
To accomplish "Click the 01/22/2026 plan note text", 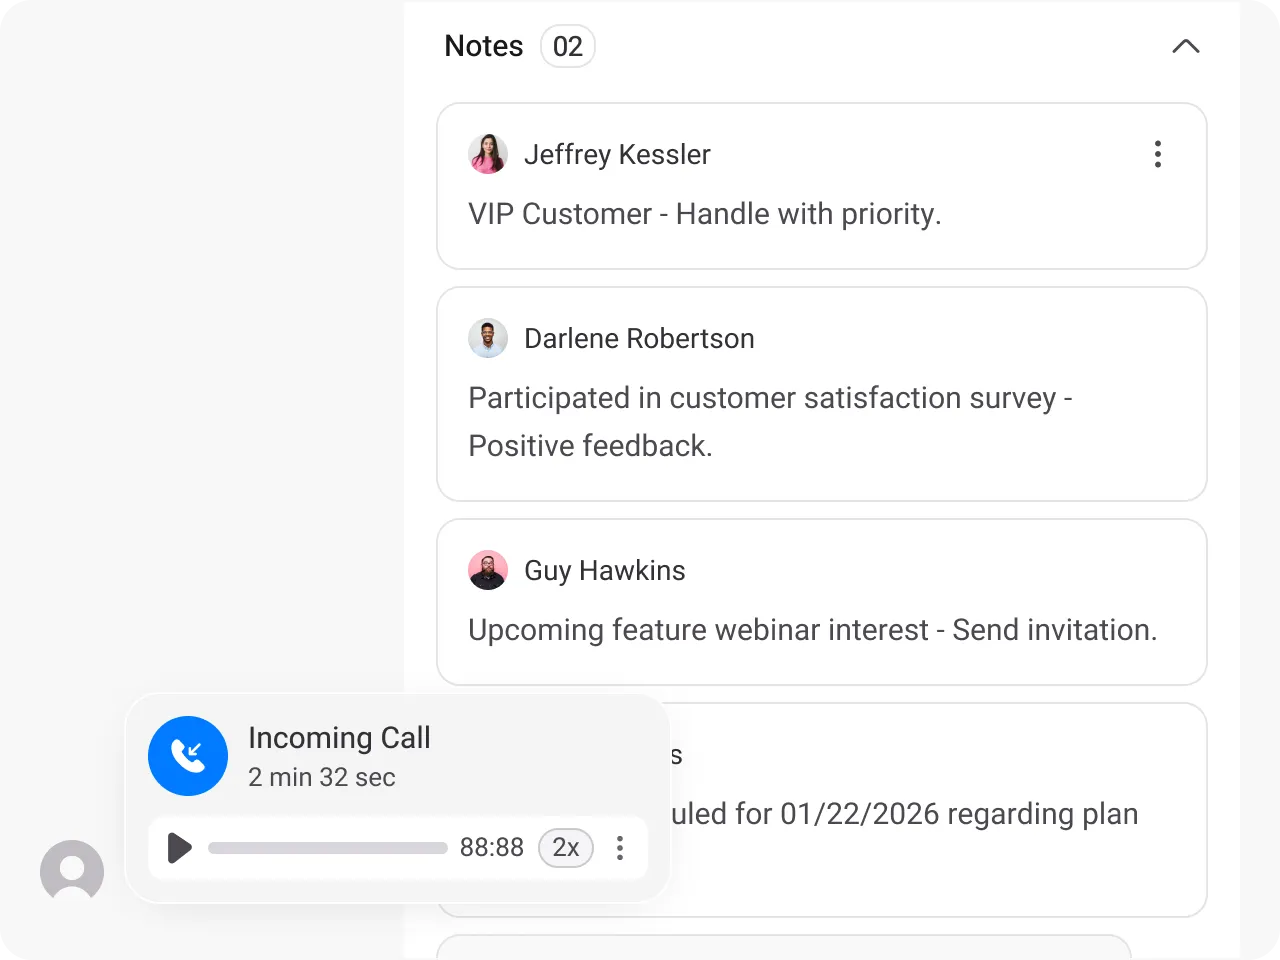I will [905, 814].
